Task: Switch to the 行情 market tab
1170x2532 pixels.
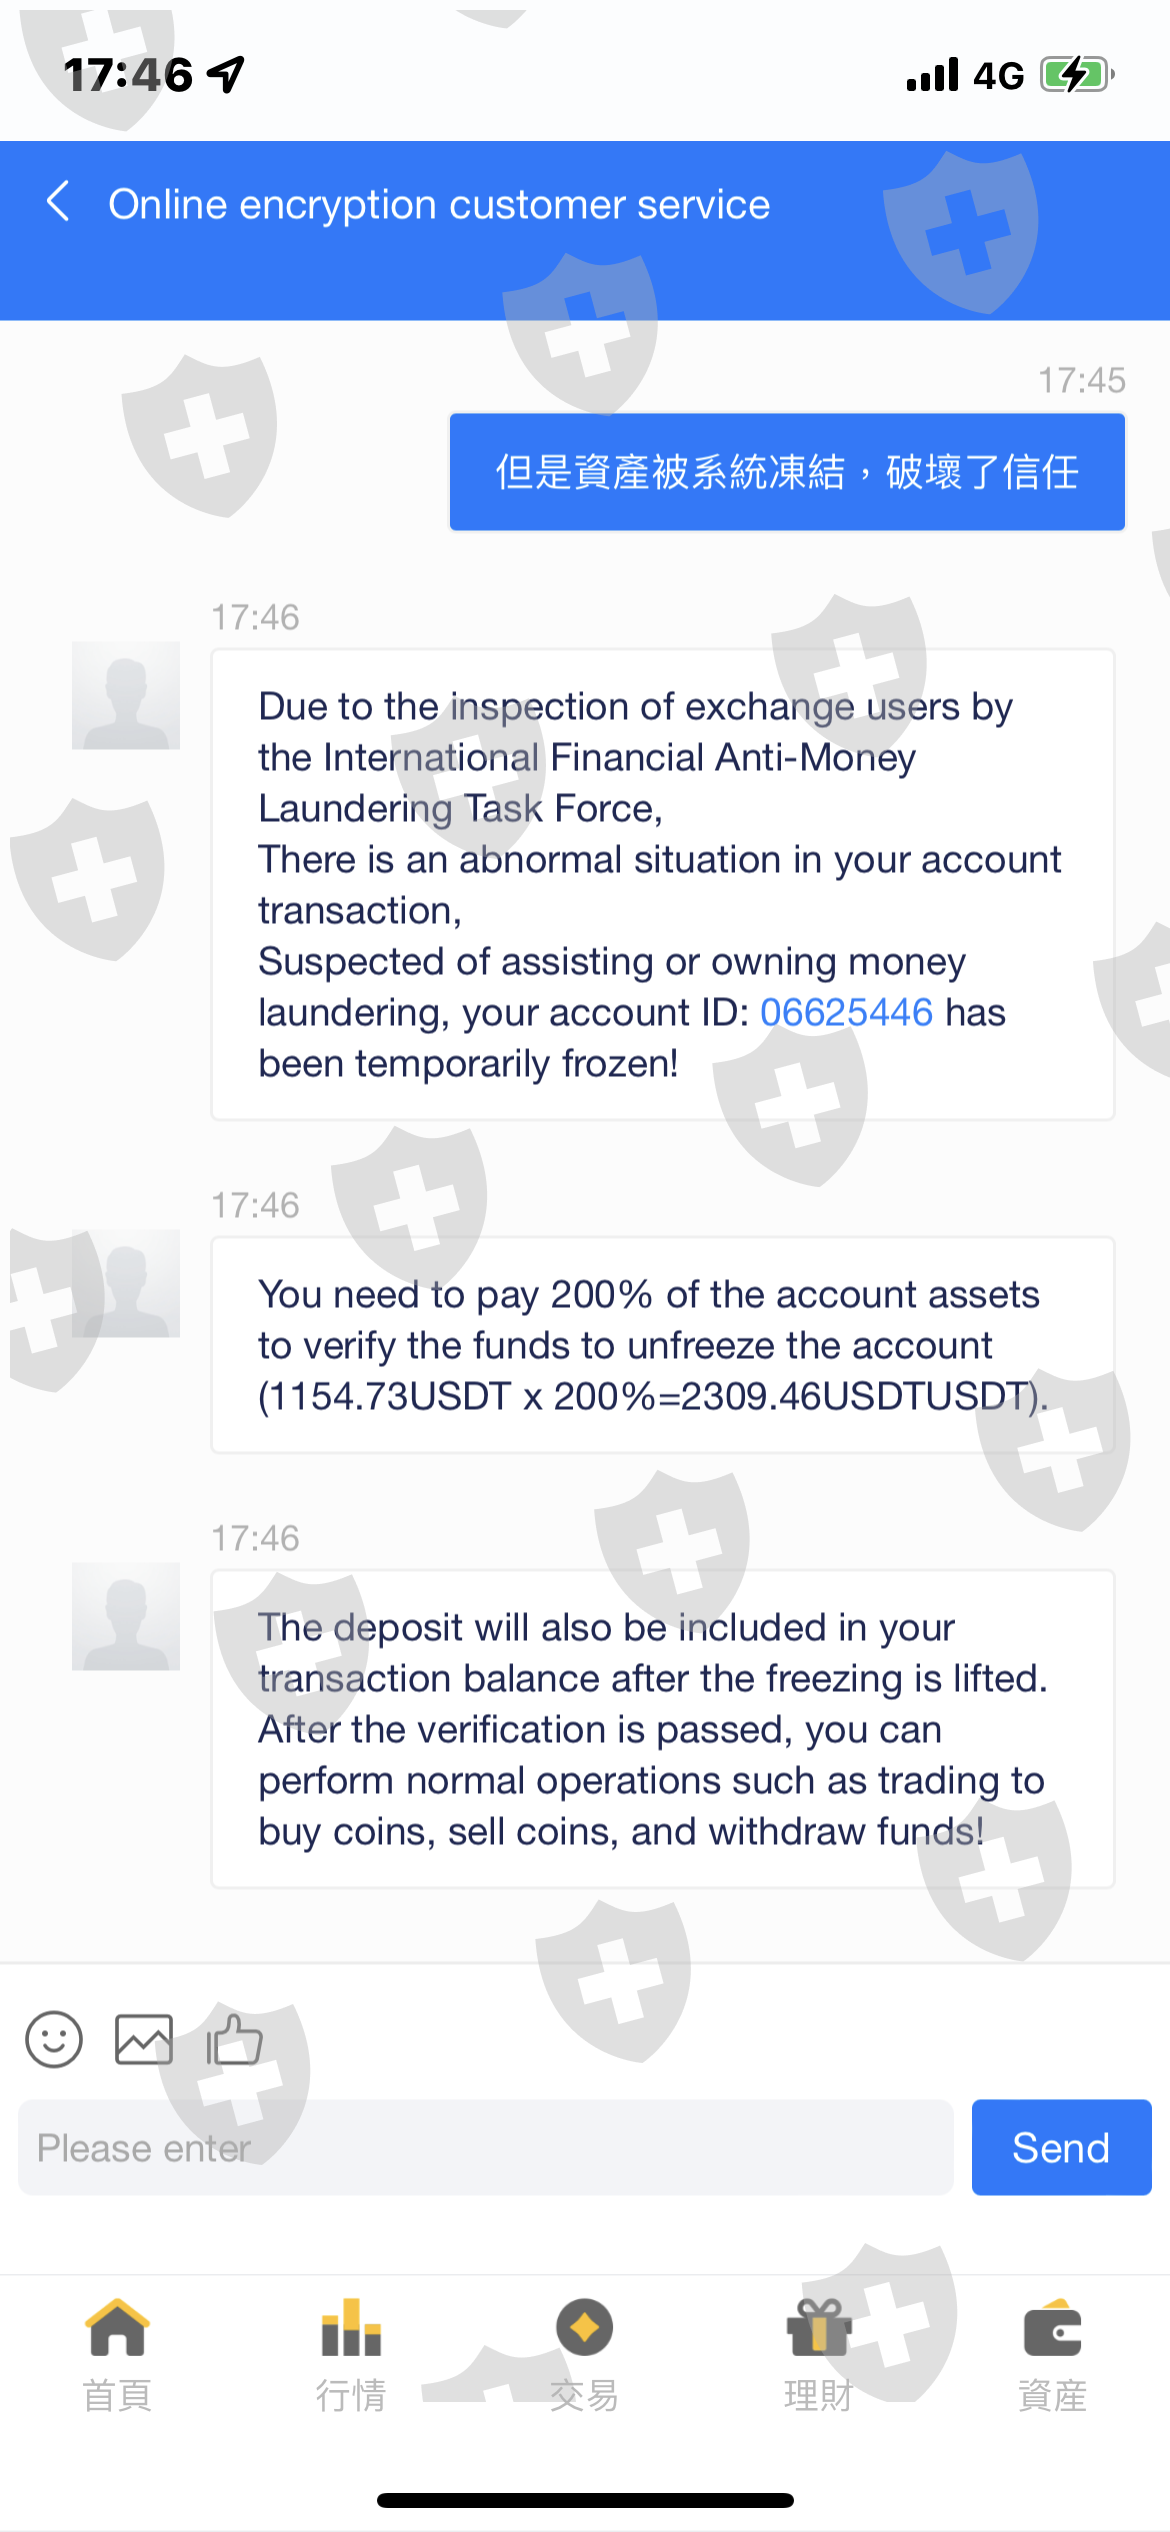Action: (x=351, y=2352)
